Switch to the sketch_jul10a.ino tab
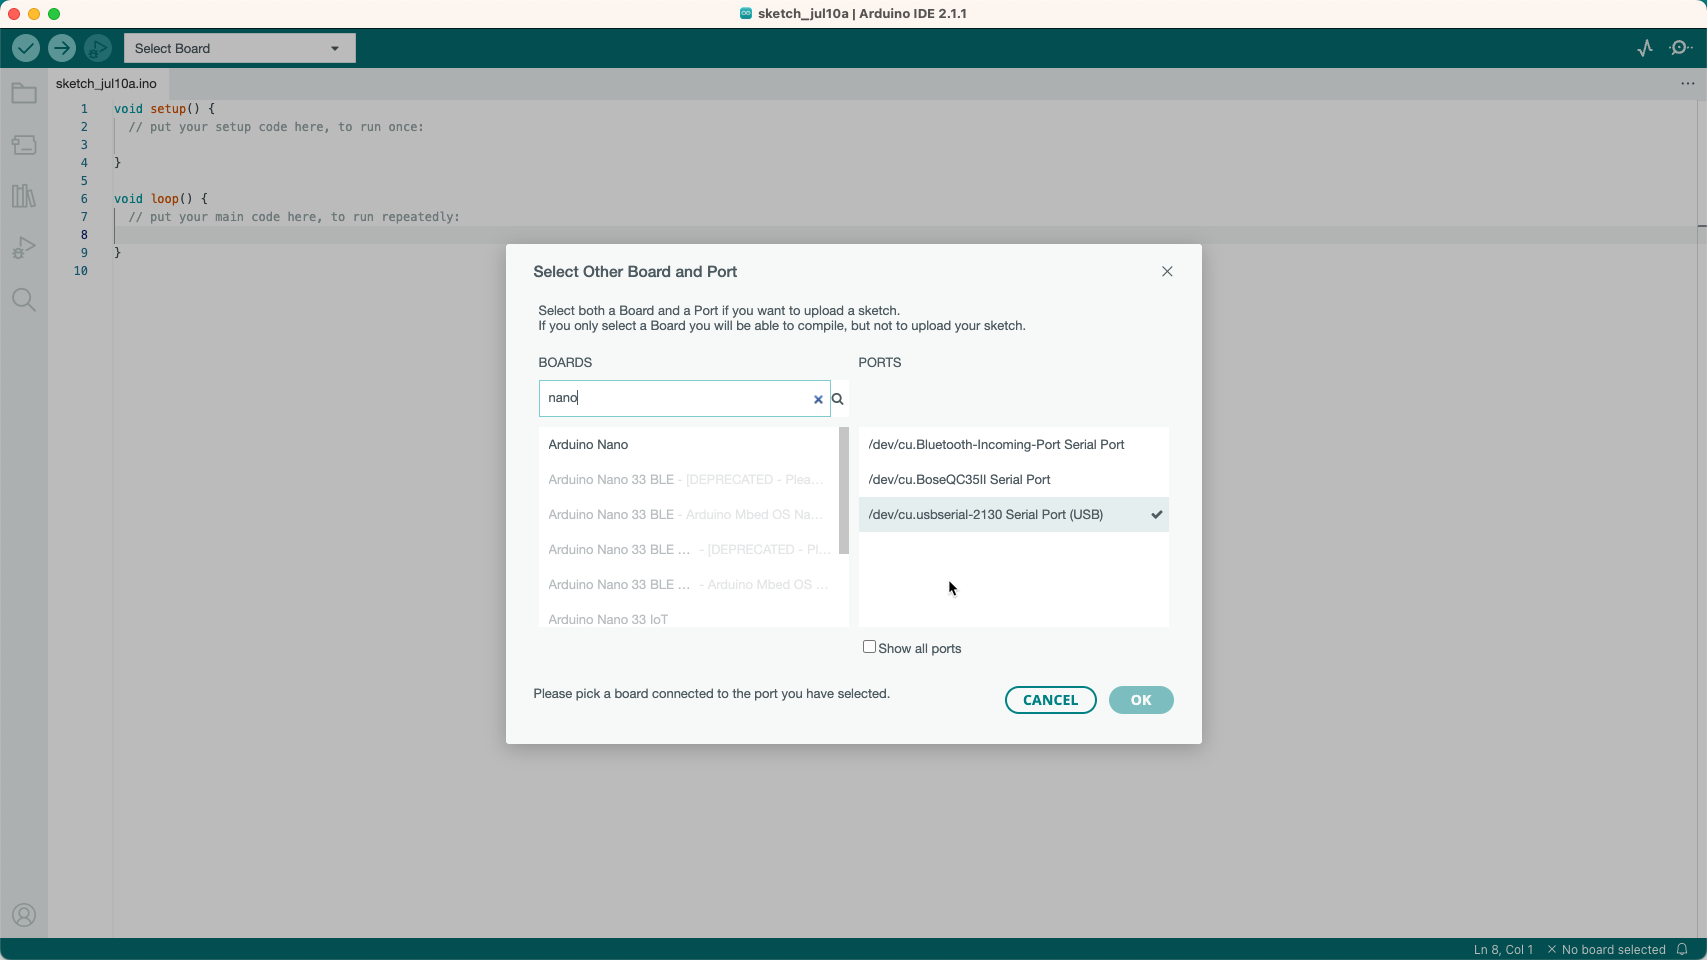The height and width of the screenshot is (960, 1707). pos(106,84)
